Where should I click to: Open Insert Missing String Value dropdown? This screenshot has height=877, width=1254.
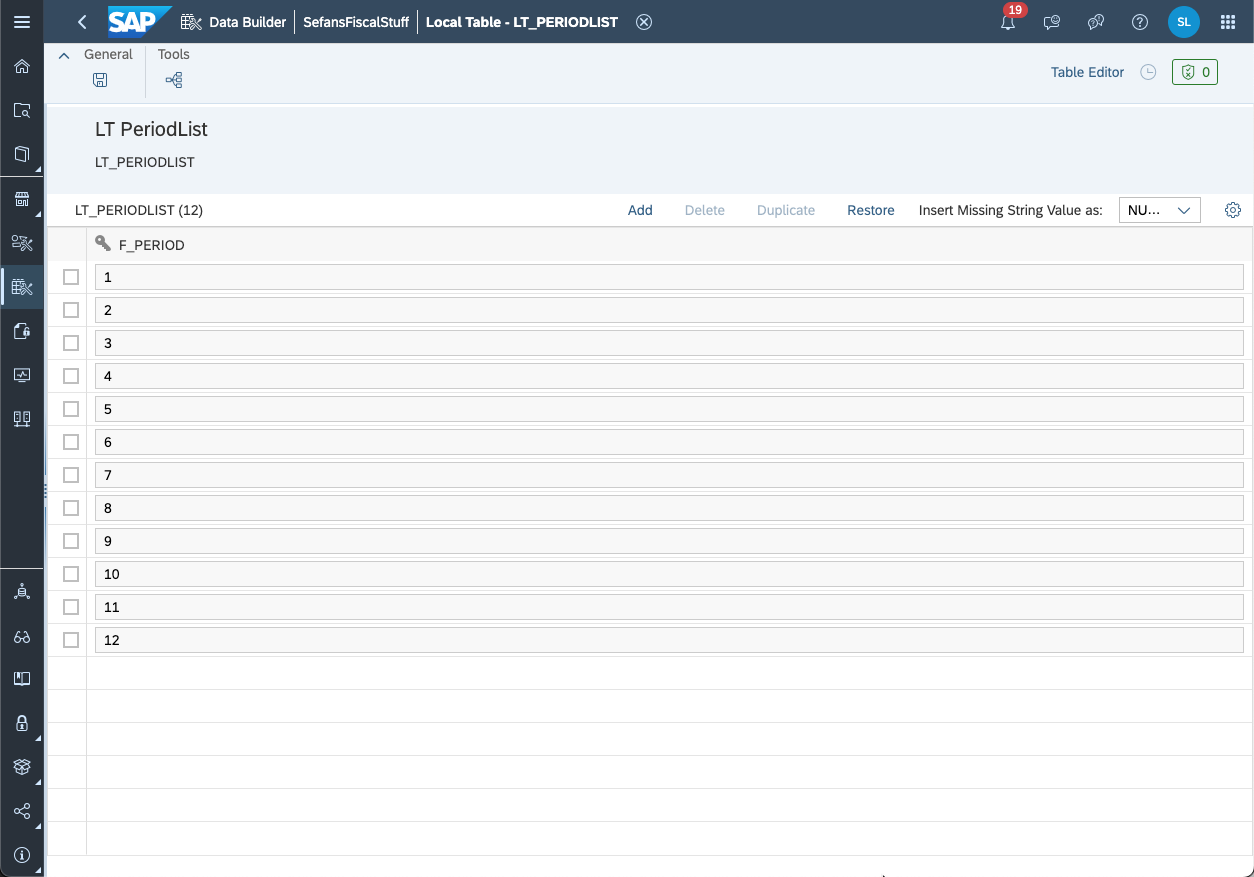(1159, 210)
